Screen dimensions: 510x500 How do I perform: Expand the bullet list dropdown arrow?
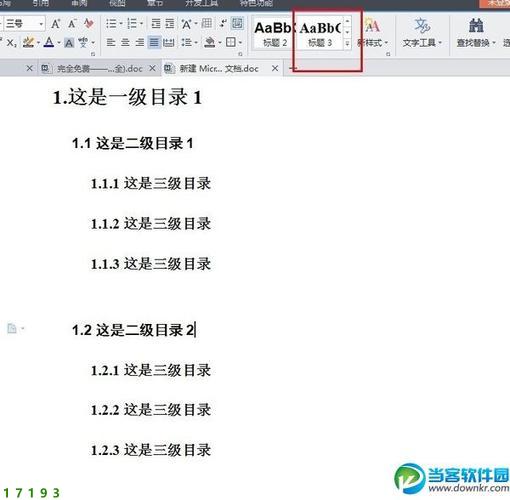pyautogui.click(x=121, y=24)
